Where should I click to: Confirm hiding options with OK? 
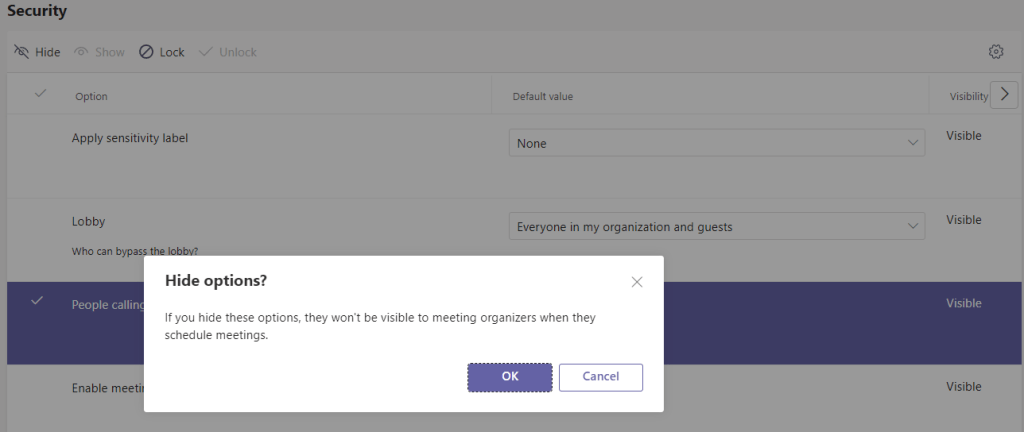point(509,377)
